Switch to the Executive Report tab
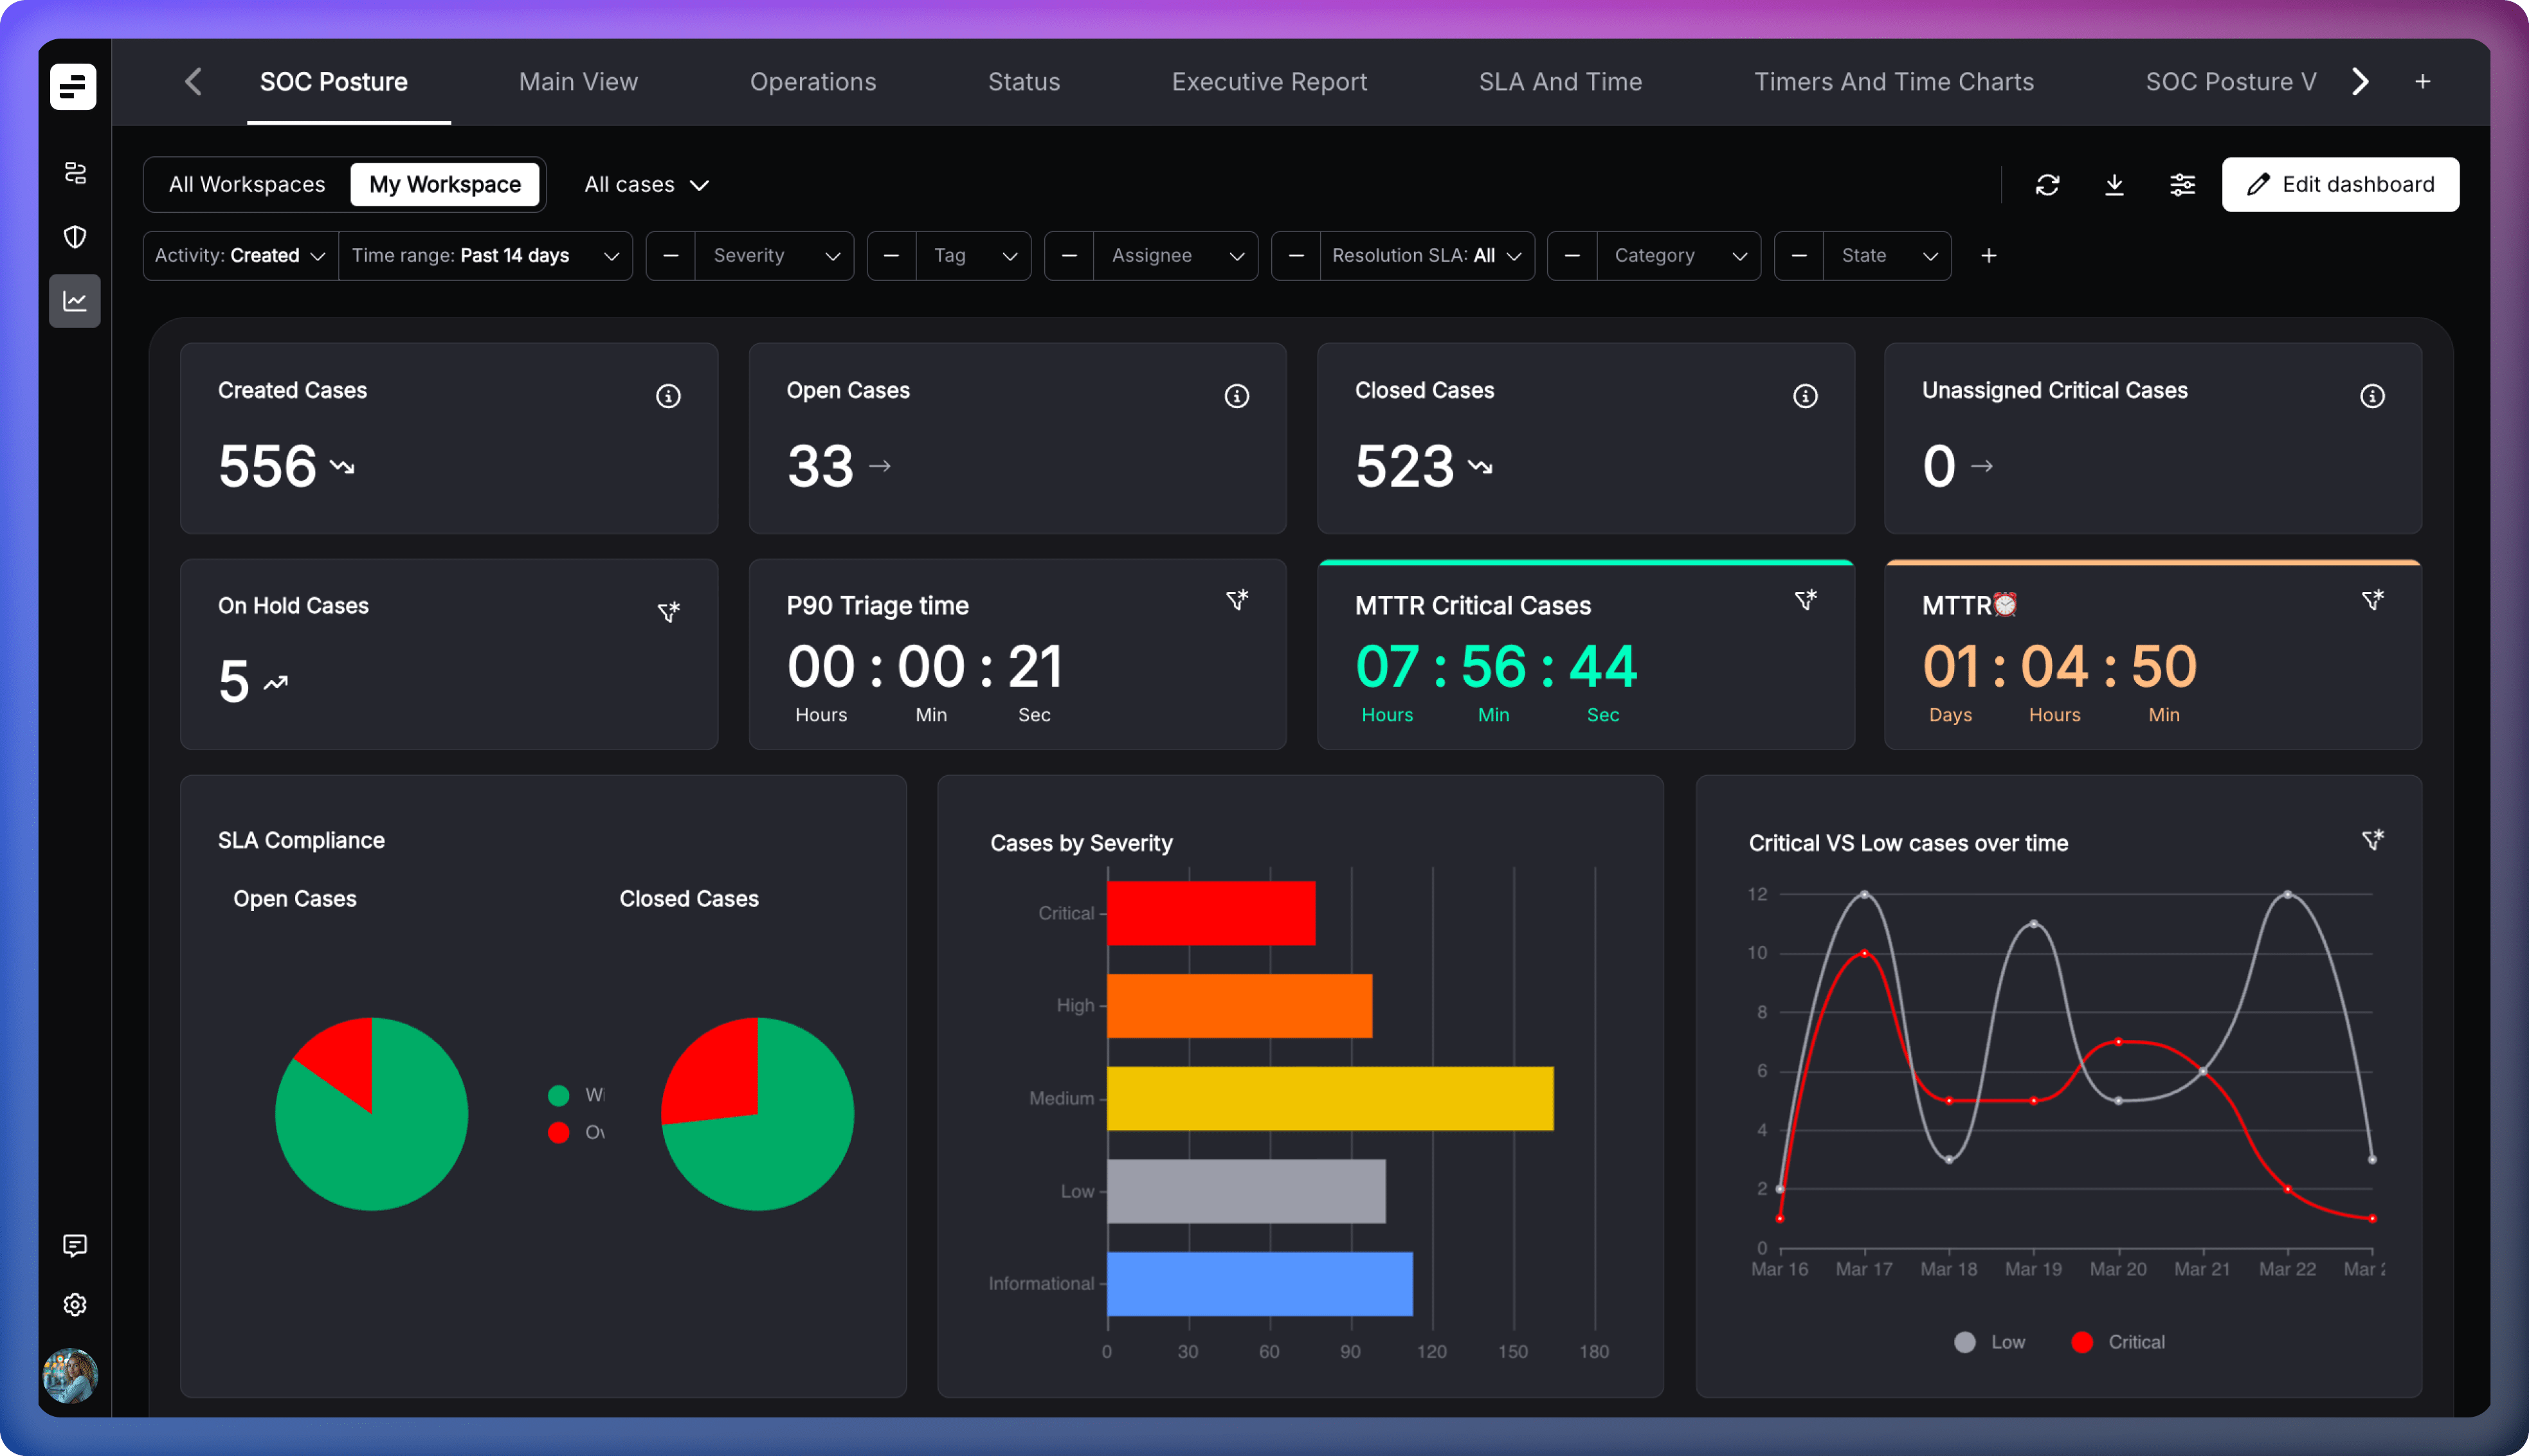This screenshot has width=2529, height=1456. tap(1269, 82)
